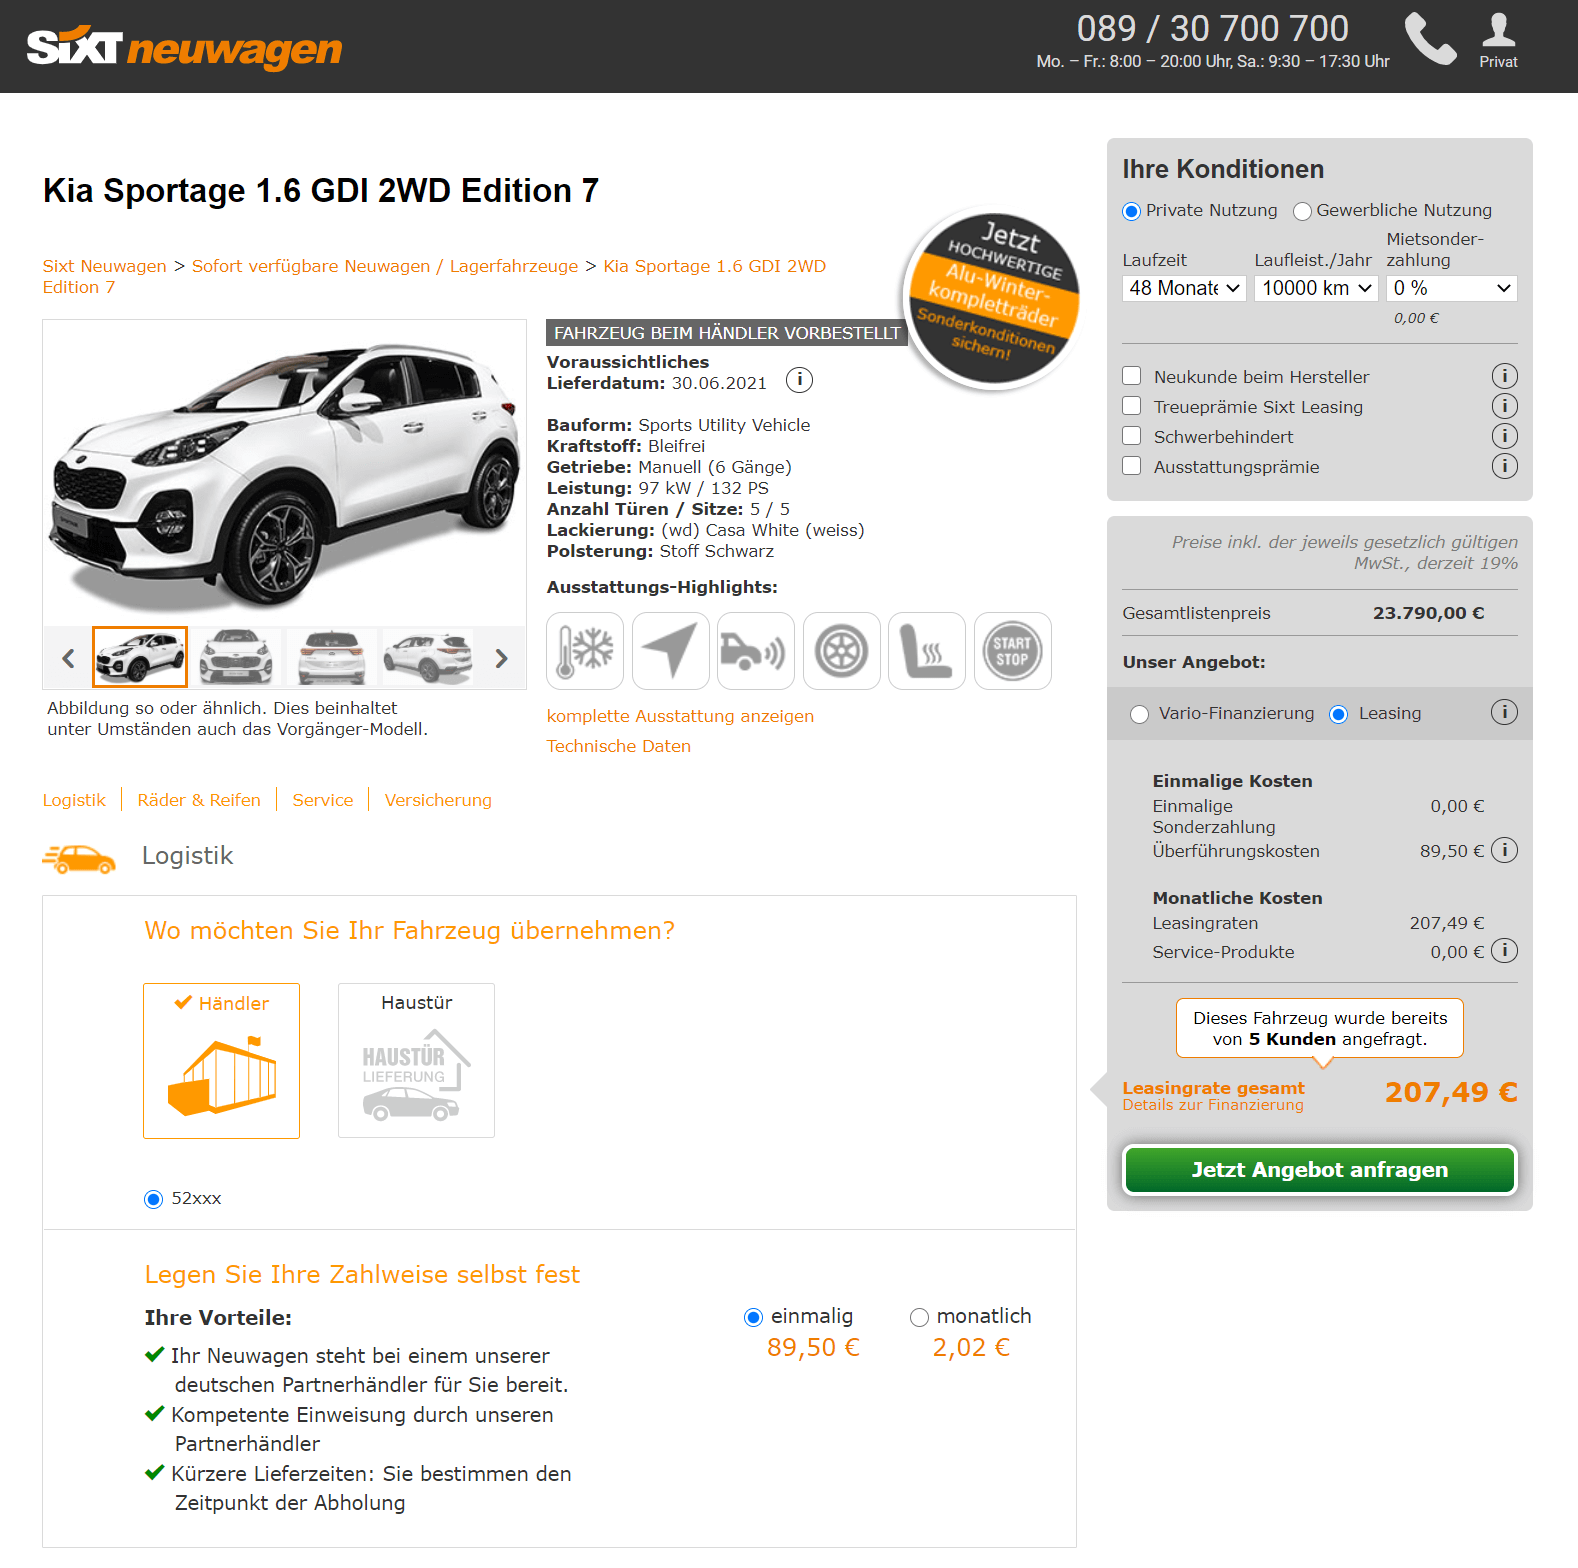Click Jetzt Angebot anfragen button

[1320, 1170]
